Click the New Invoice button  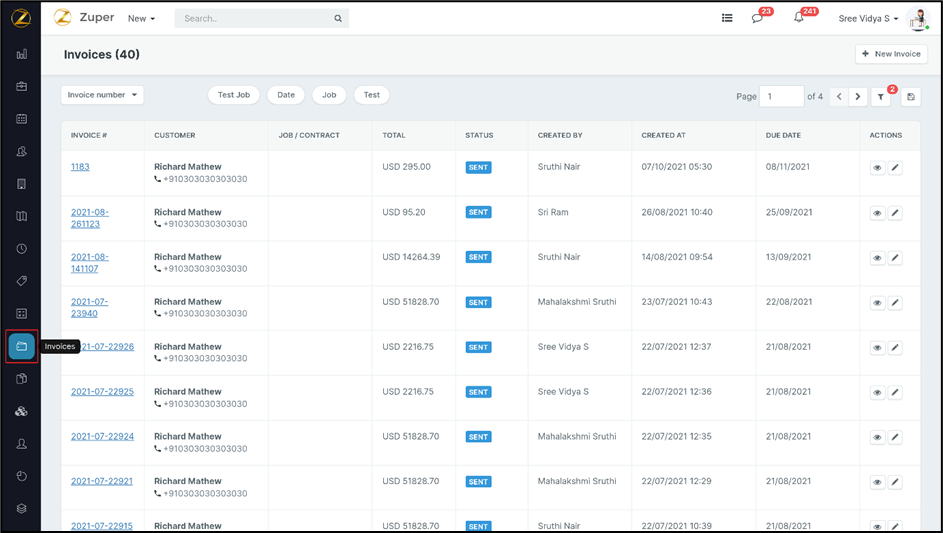[891, 54]
